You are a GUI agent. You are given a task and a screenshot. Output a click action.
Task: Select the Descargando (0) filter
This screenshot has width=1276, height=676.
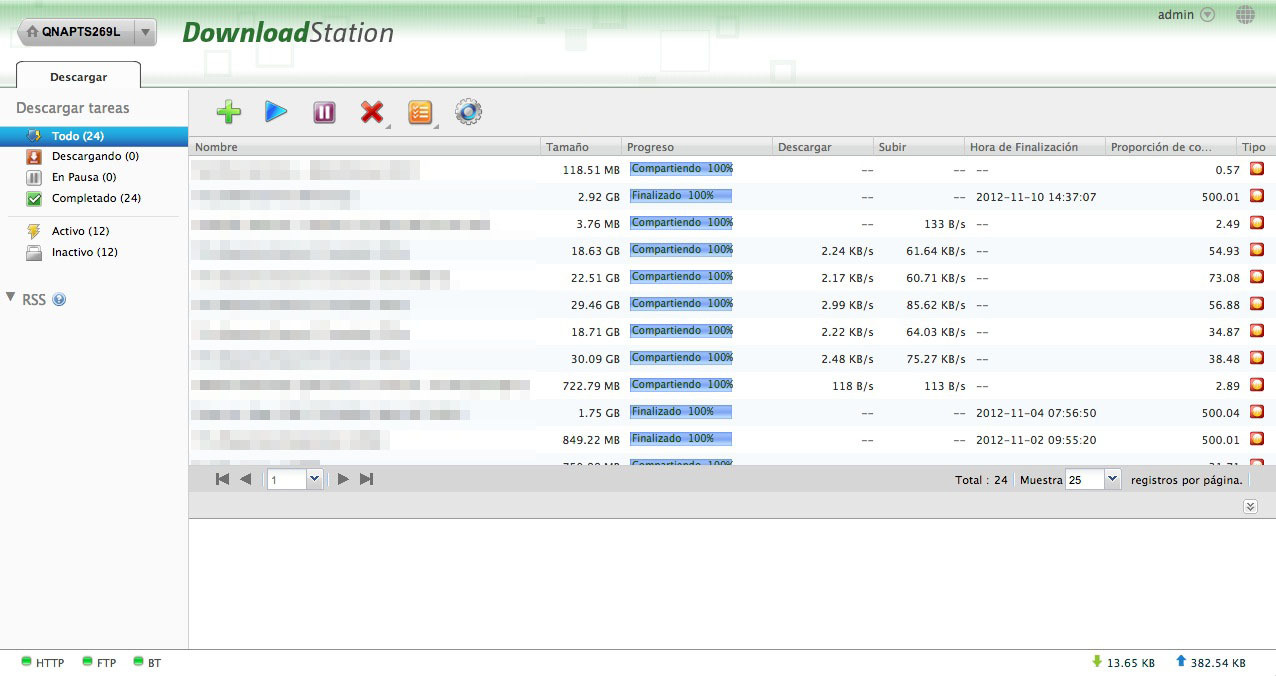click(x=94, y=156)
